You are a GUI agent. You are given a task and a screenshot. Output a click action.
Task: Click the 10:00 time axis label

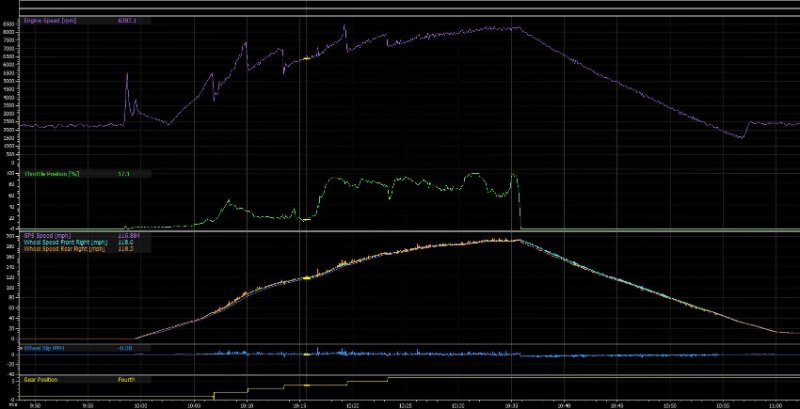pyautogui.click(x=140, y=406)
